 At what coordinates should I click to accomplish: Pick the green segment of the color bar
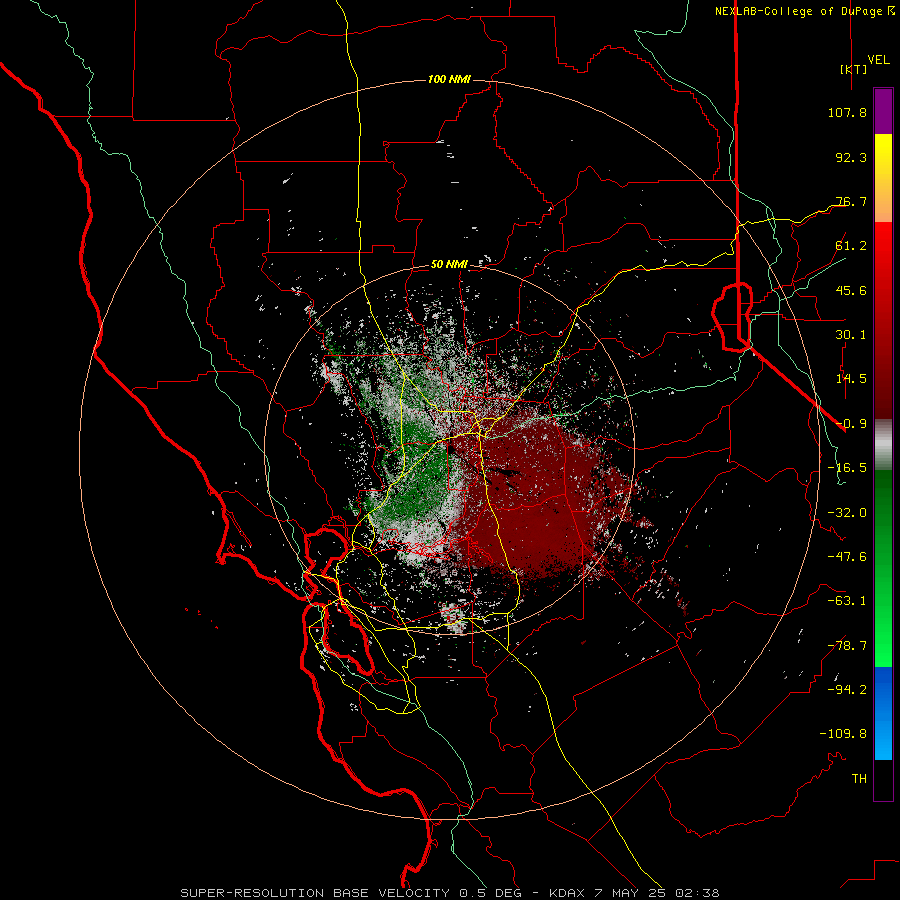tap(883, 568)
